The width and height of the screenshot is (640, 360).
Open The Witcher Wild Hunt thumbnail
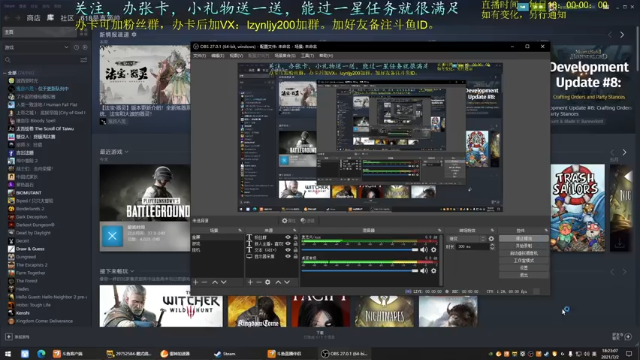click(x=161, y=306)
